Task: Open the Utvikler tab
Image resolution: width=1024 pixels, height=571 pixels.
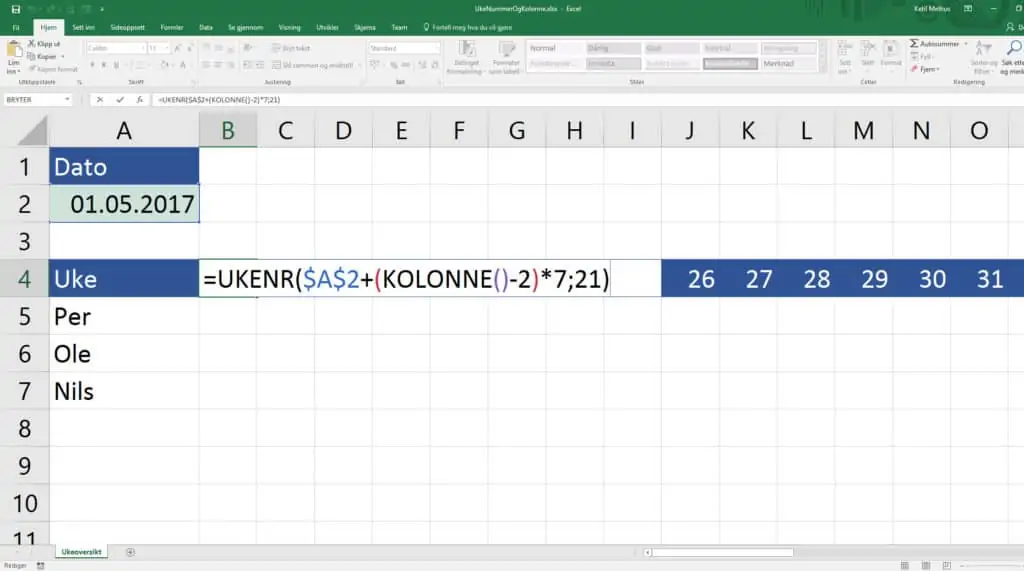Action: 327,27
